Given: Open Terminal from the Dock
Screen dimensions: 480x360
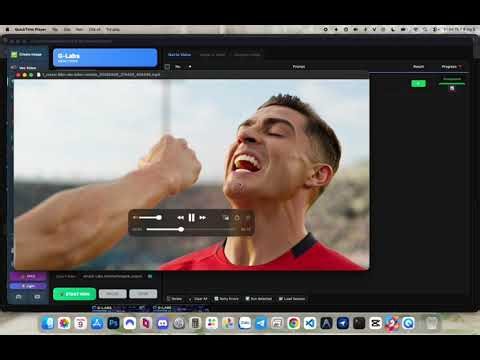Looking at the screenshot, I should 359,323.
